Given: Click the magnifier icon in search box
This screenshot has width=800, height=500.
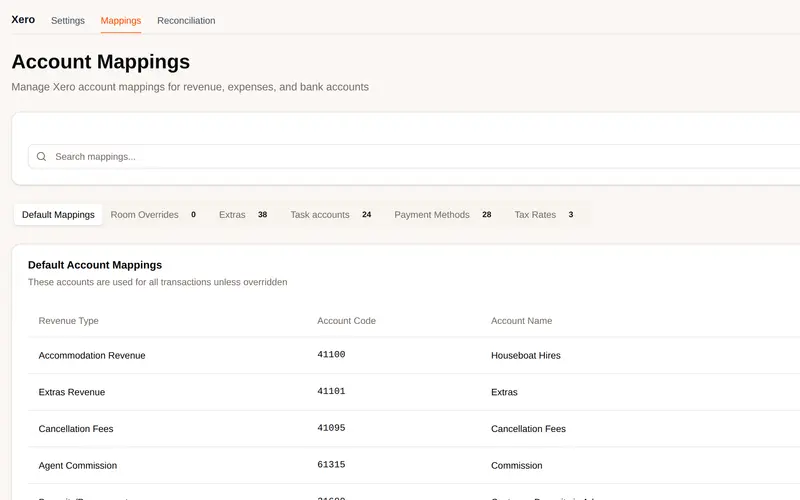Looking at the screenshot, I should 41,157.
